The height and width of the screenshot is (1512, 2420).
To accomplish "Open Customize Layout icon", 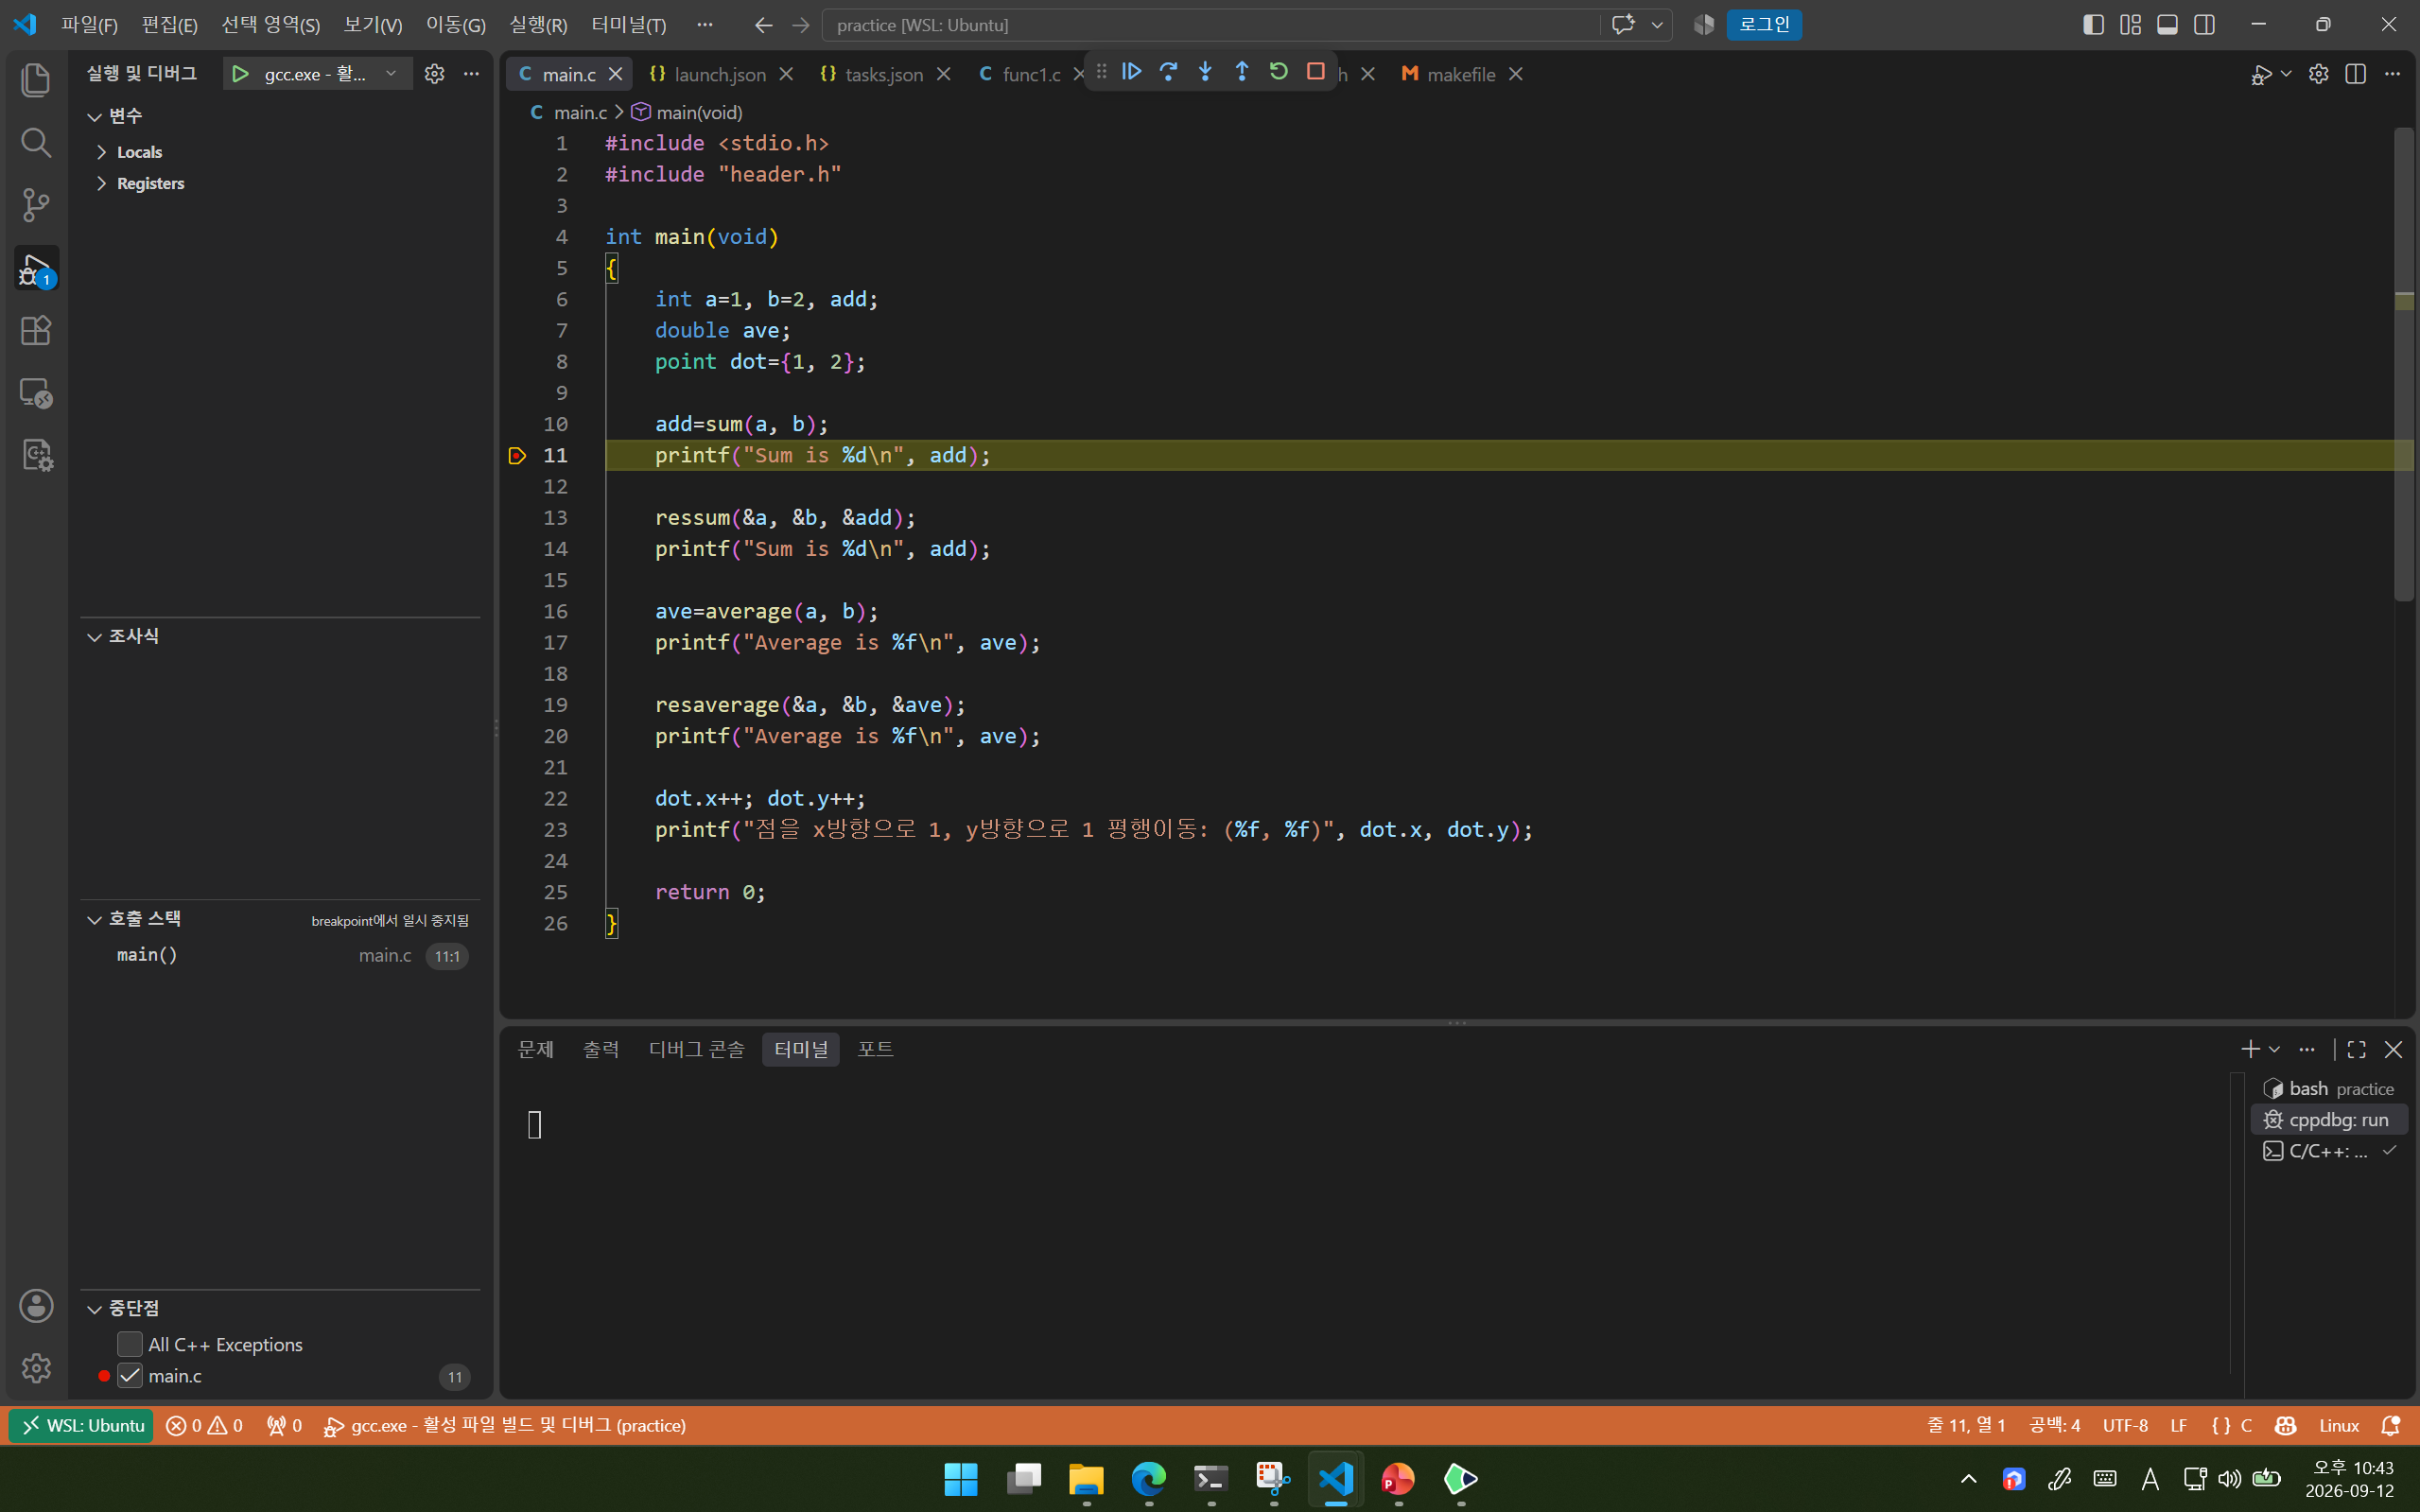I will pos(2130,25).
